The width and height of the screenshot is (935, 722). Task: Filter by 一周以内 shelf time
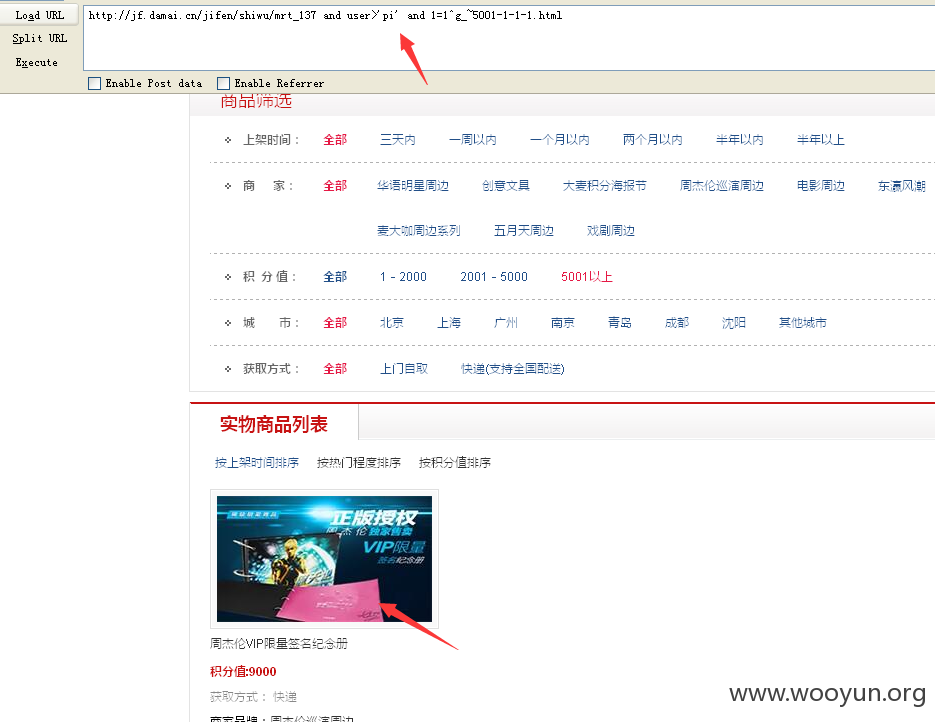coord(473,140)
